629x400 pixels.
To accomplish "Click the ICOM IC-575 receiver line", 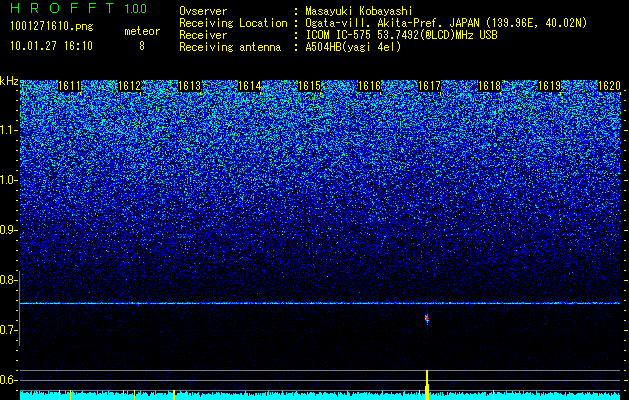I will (x=402, y=35).
